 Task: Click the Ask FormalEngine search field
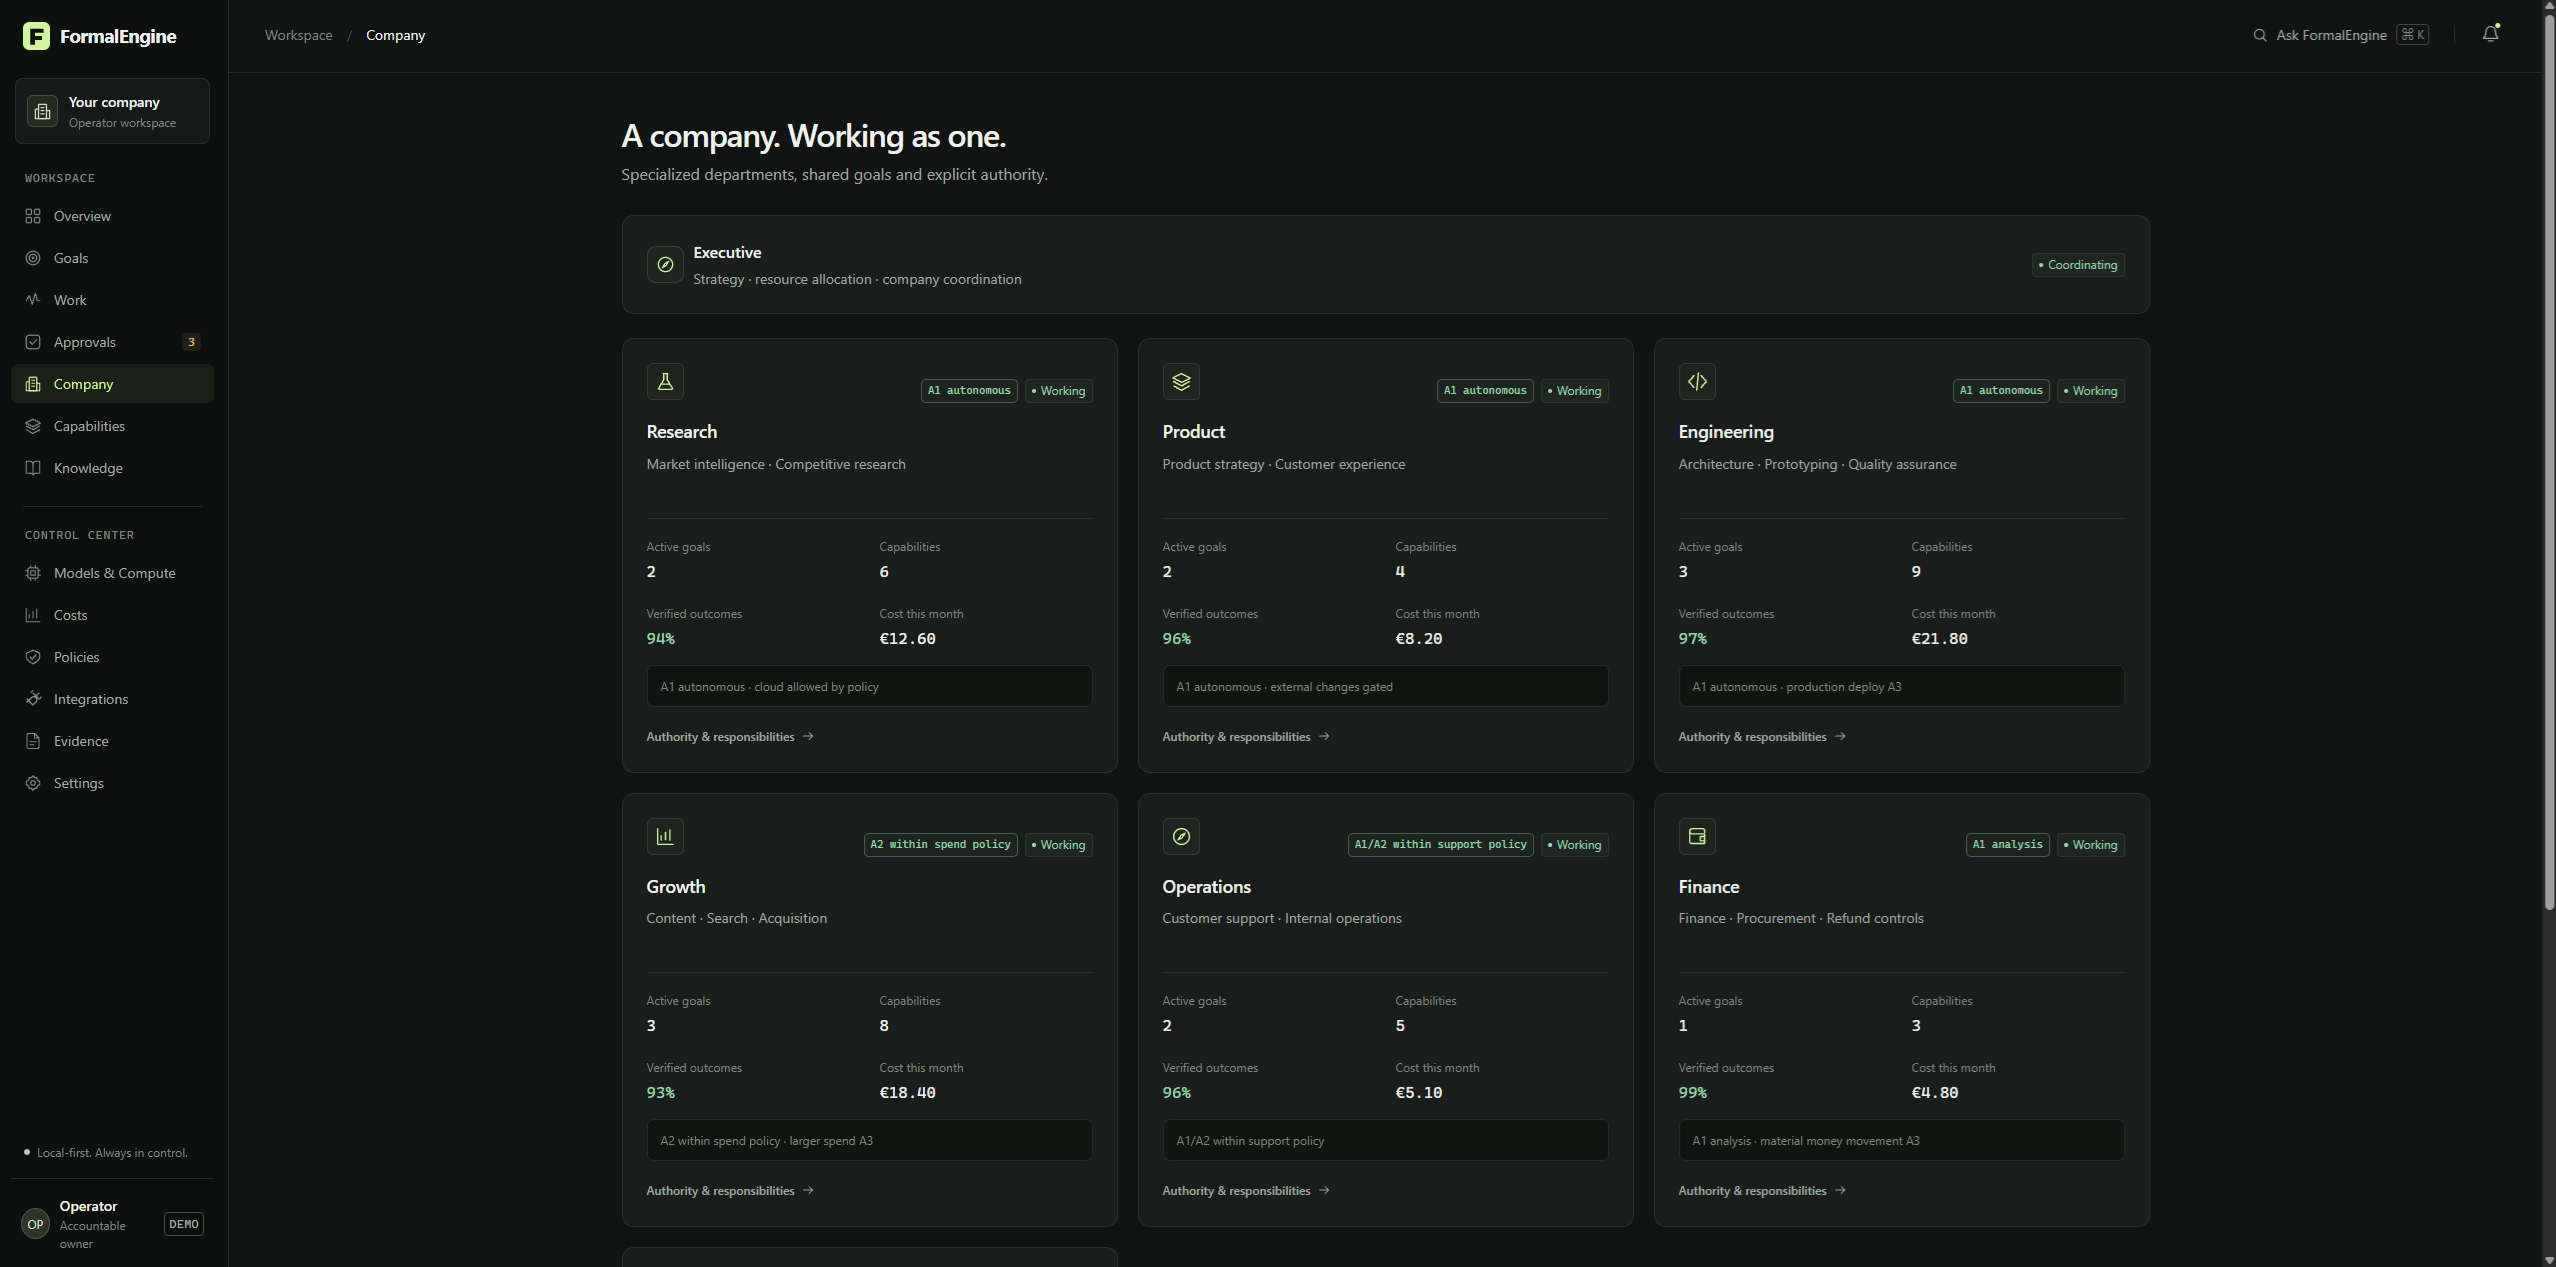[2340, 35]
